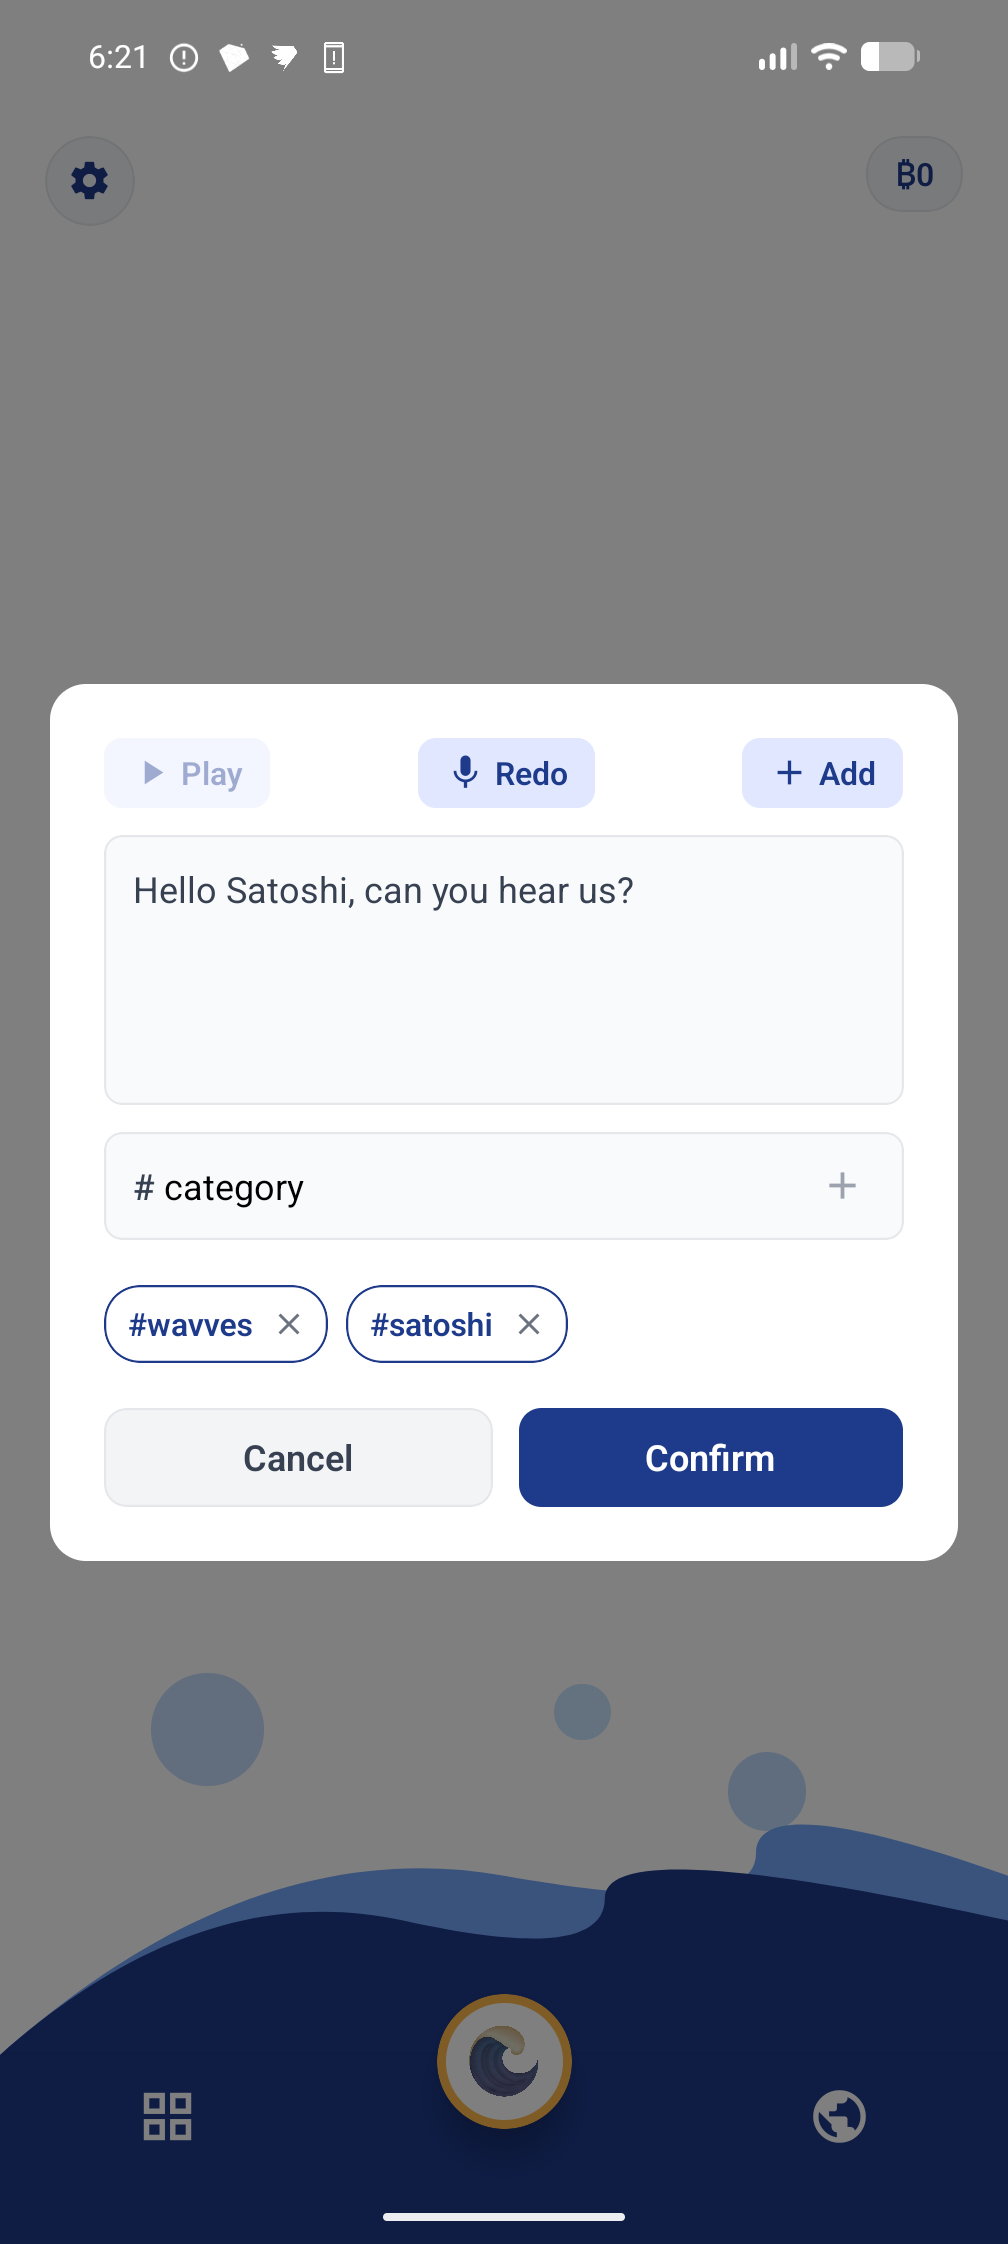Open the settings gear

(x=89, y=181)
